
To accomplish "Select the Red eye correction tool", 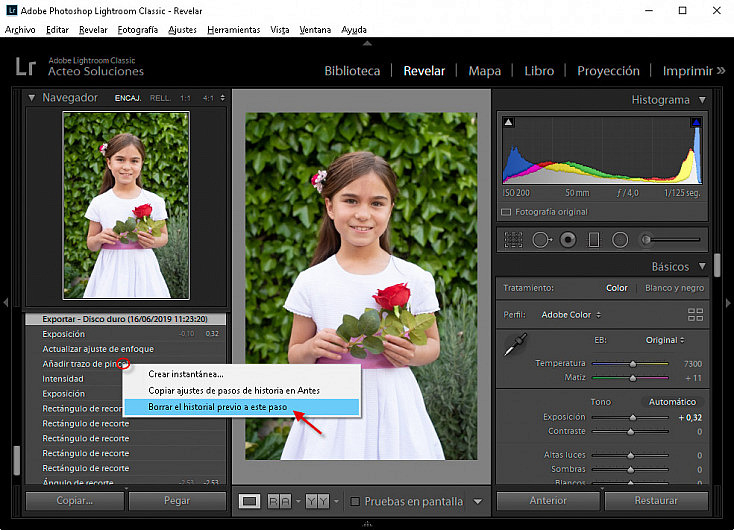I will [568, 240].
